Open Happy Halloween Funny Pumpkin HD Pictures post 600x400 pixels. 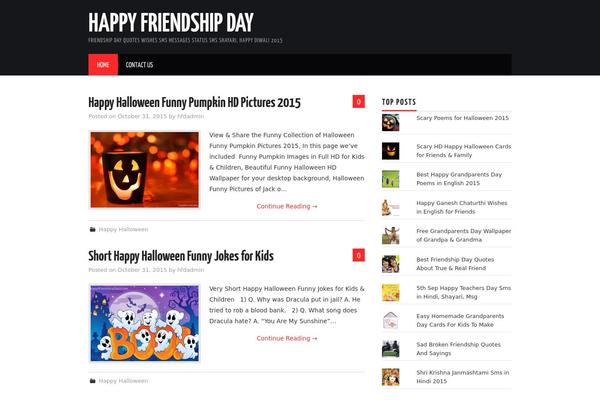(x=194, y=103)
